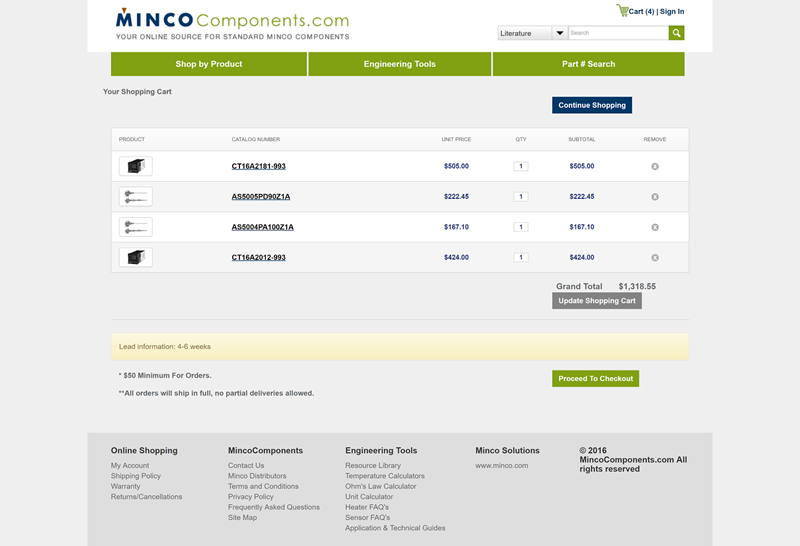Select the Grand Total $1,318.55 amount
The width and height of the screenshot is (800, 546).
click(637, 286)
